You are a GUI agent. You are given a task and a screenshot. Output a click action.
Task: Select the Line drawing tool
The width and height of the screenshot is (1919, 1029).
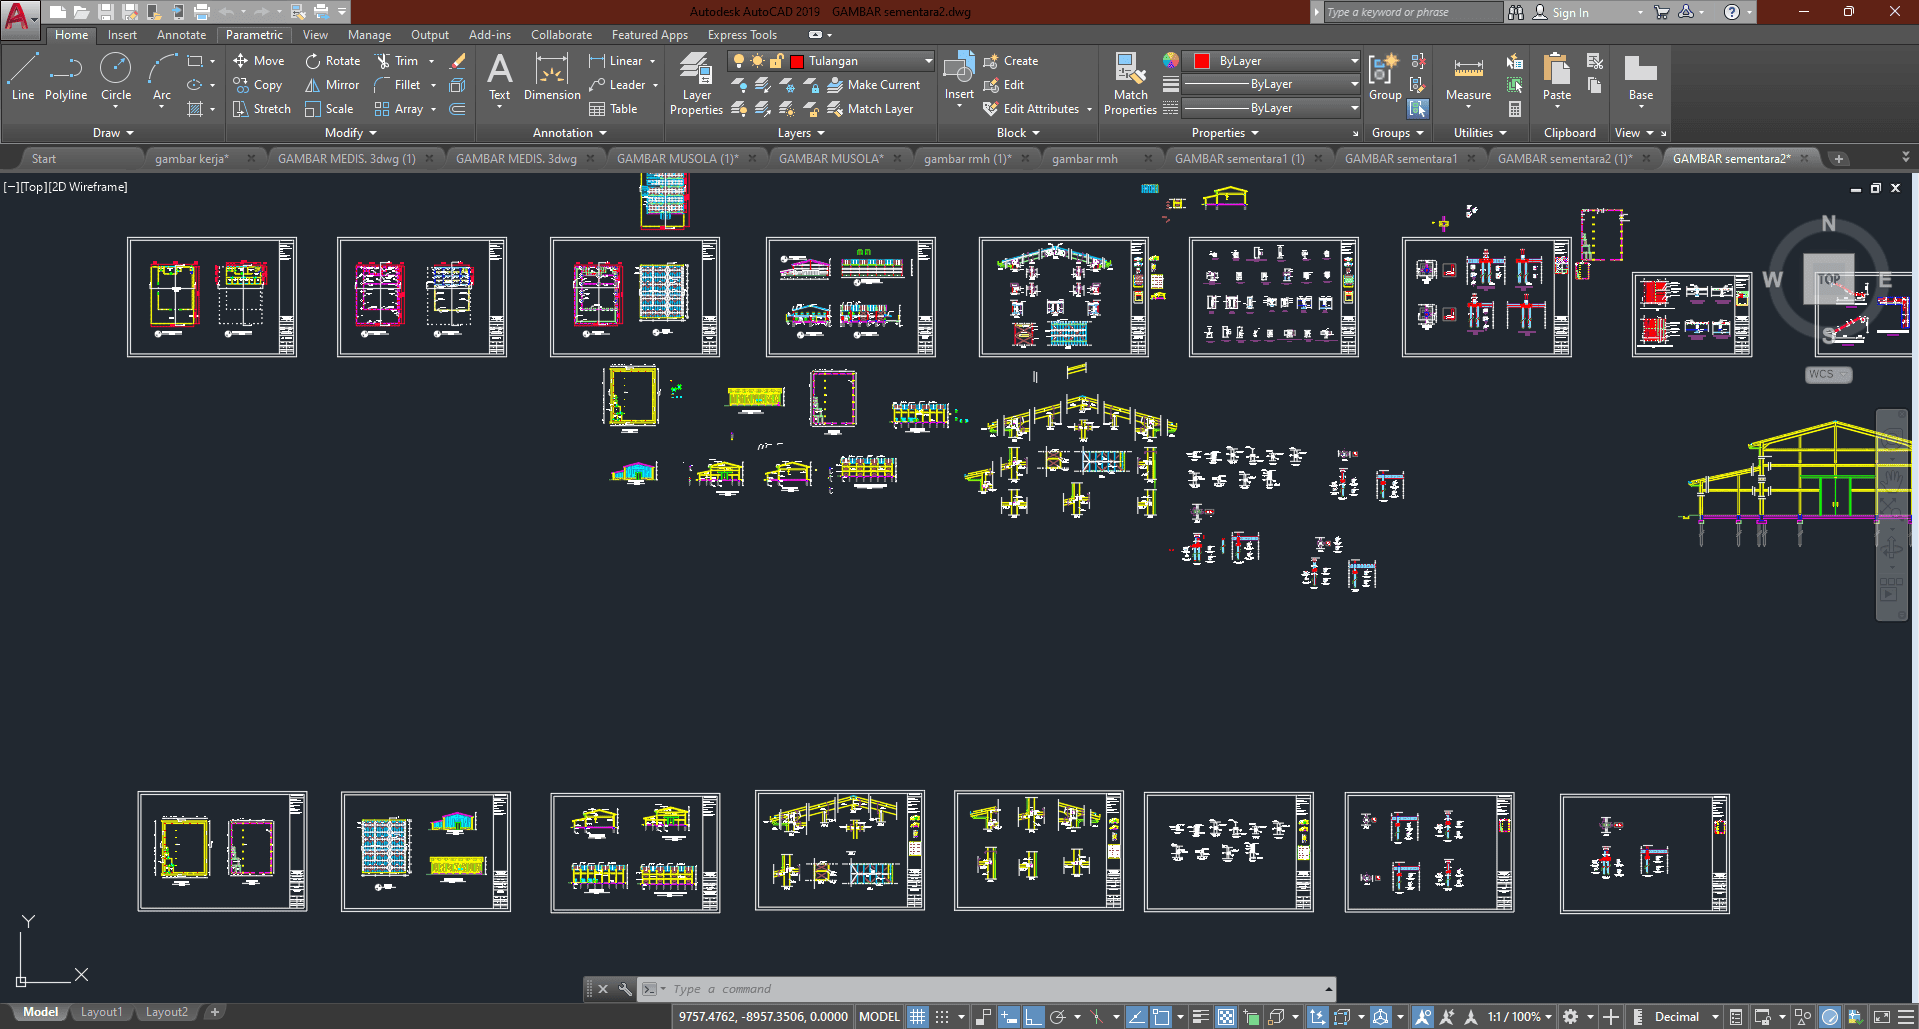(x=23, y=77)
